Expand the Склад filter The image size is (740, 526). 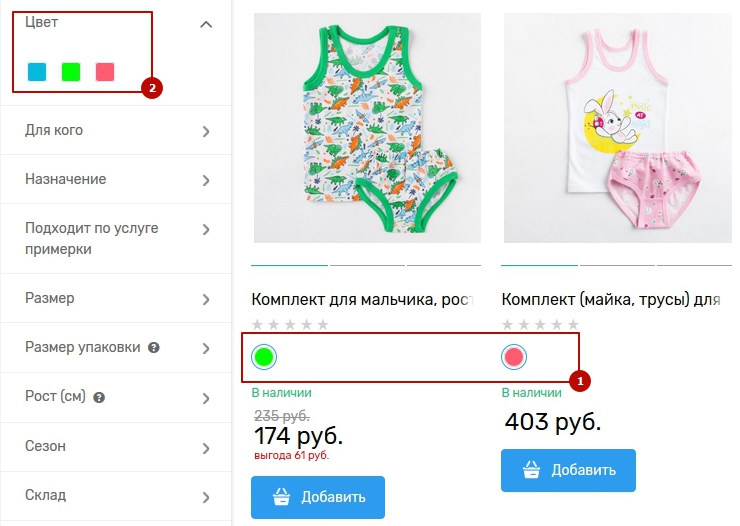206,496
